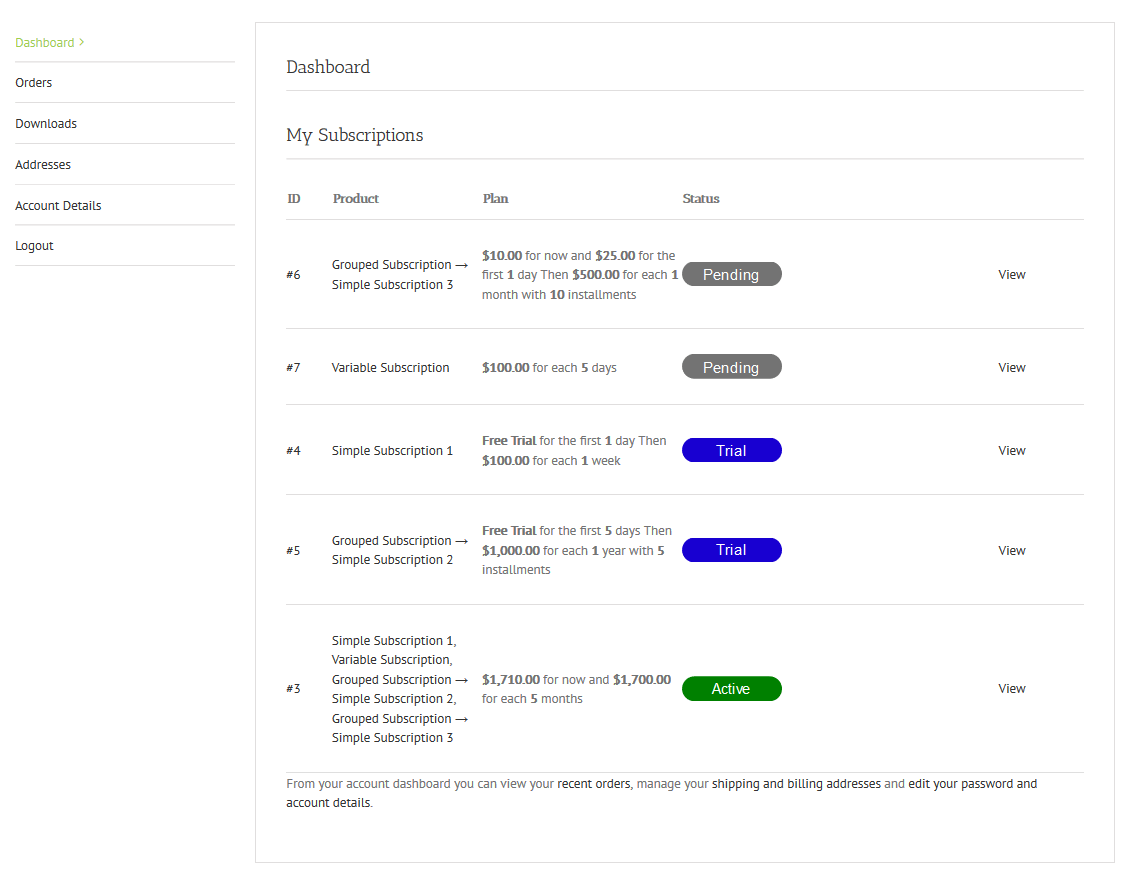Click Simple Subscription 1 product in row #4

point(392,450)
